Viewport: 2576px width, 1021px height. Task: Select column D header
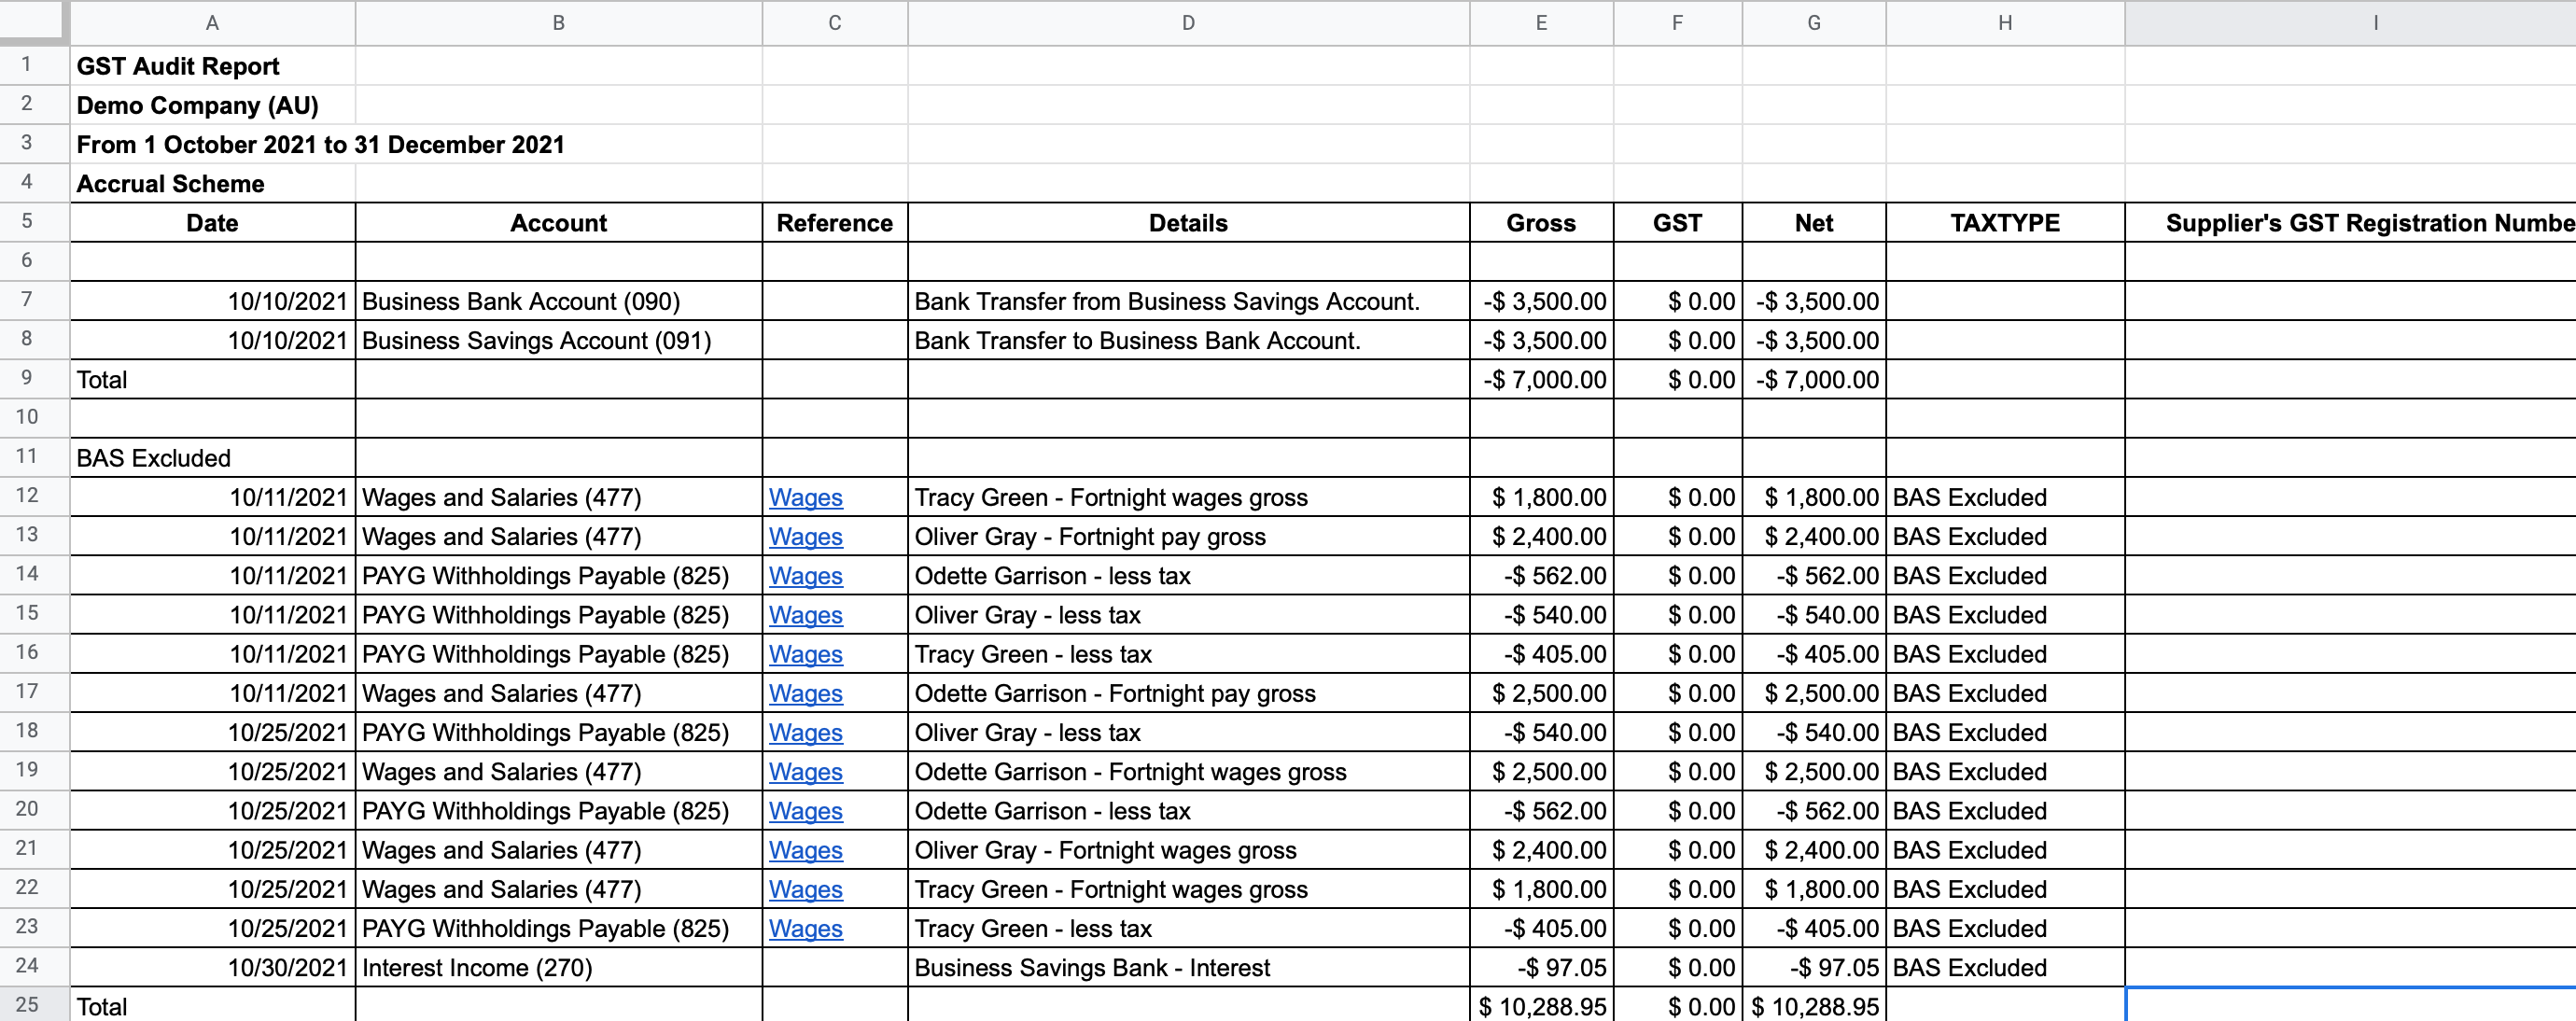click(x=1188, y=23)
